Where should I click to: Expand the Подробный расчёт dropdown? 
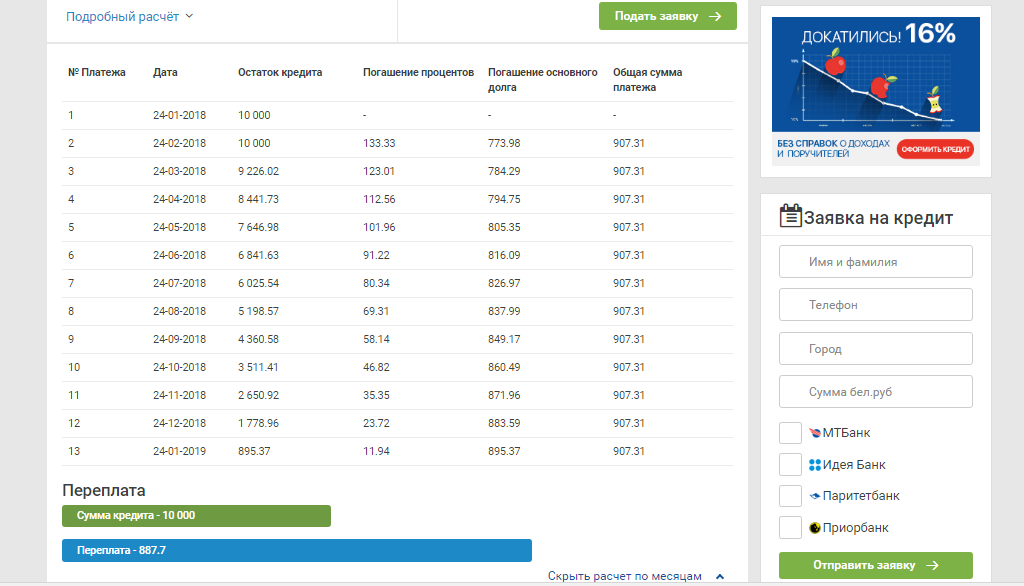tap(129, 16)
